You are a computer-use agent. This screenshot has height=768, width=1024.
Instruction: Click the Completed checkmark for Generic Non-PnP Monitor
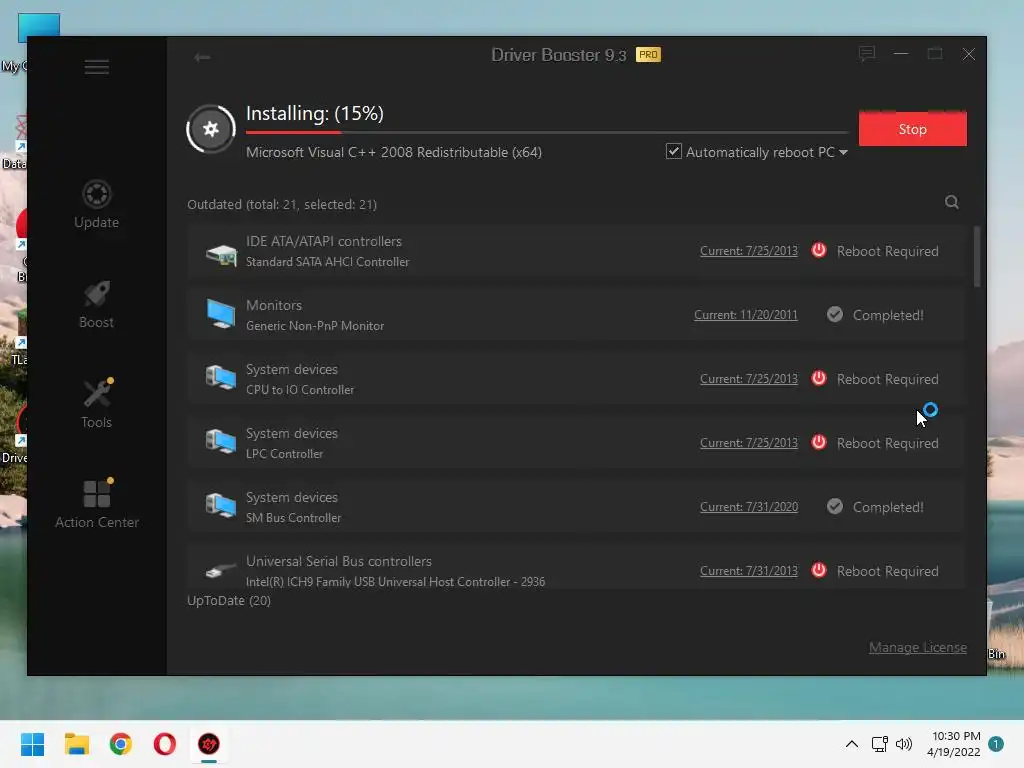835,314
